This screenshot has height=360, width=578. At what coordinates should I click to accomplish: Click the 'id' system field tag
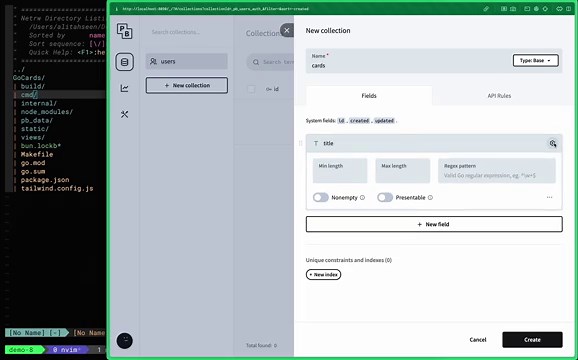[341, 120]
